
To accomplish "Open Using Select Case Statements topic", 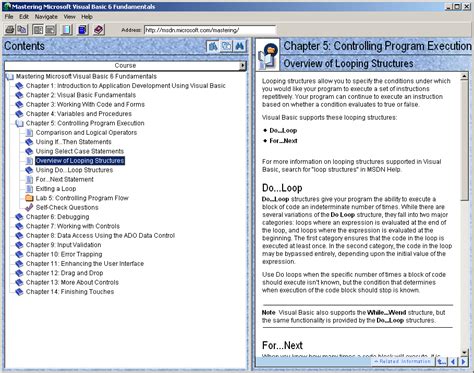I will click(x=80, y=151).
